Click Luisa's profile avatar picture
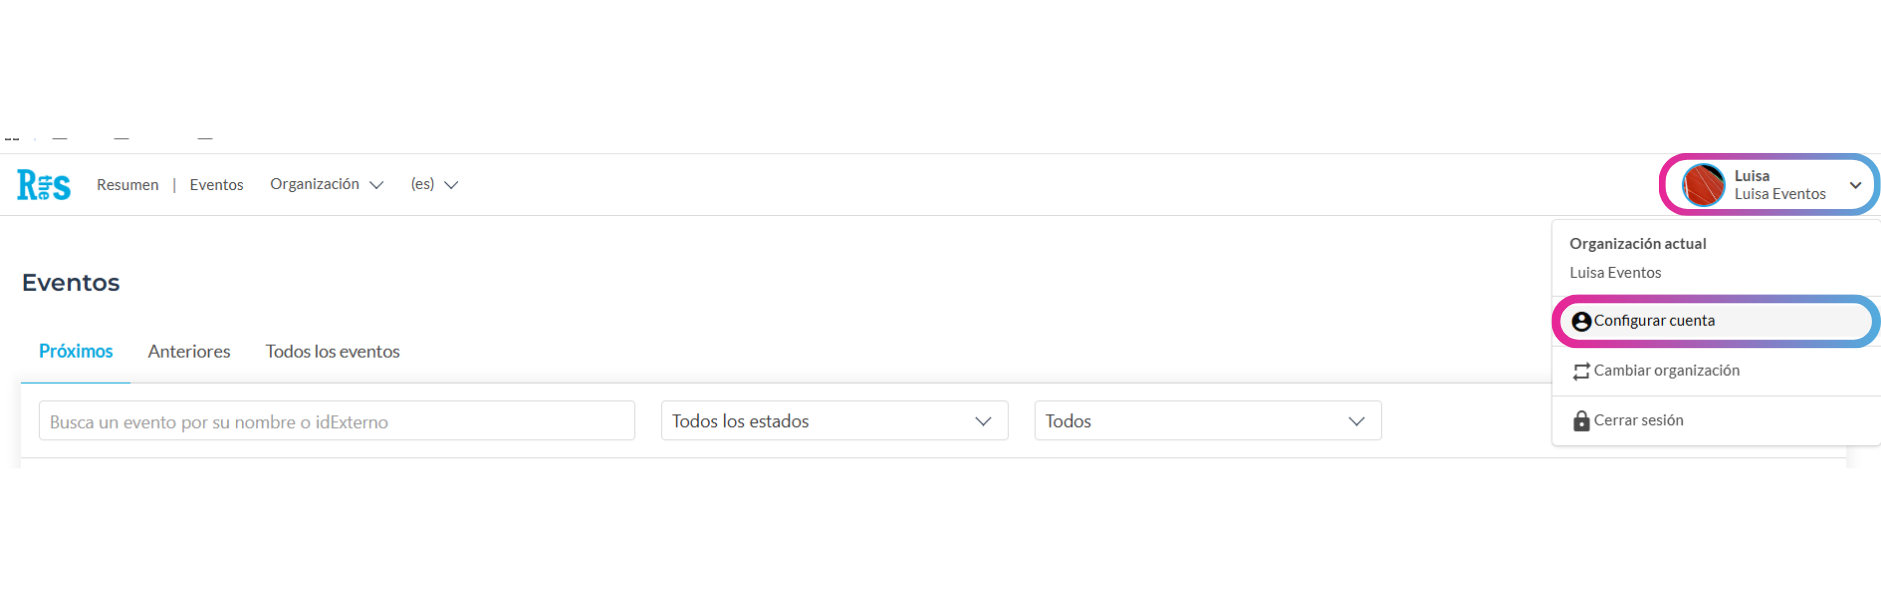The width and height of the screenshot is (1881, 612). (x=1703, y=185)
